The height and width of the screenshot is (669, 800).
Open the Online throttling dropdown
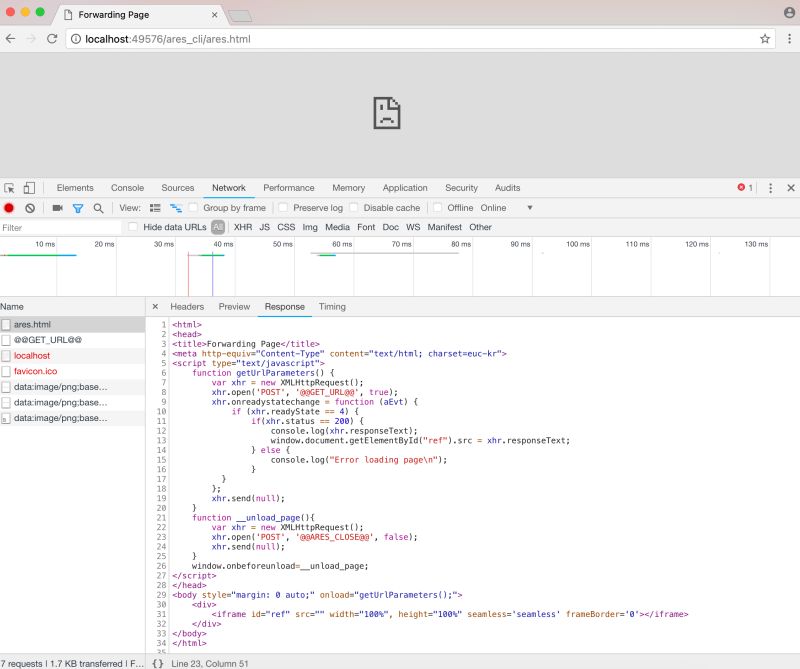506,208
